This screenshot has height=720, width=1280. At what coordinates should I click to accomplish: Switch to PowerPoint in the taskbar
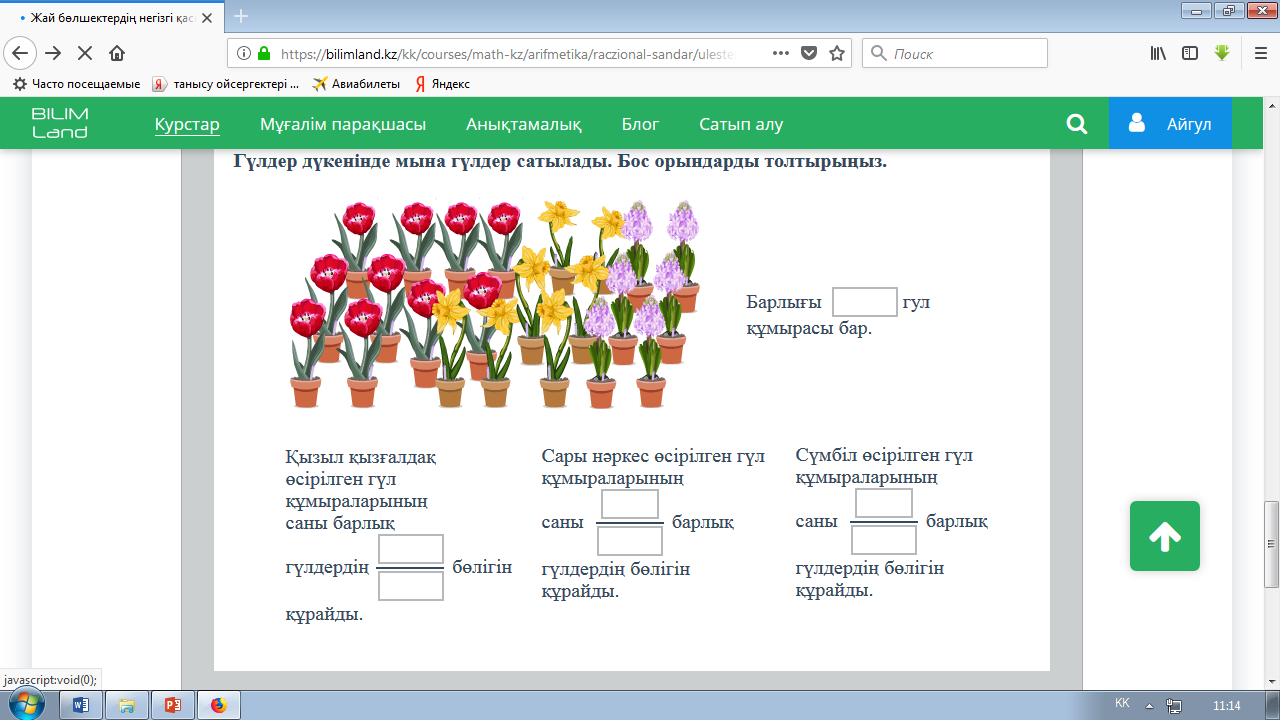tap(173, 705)
